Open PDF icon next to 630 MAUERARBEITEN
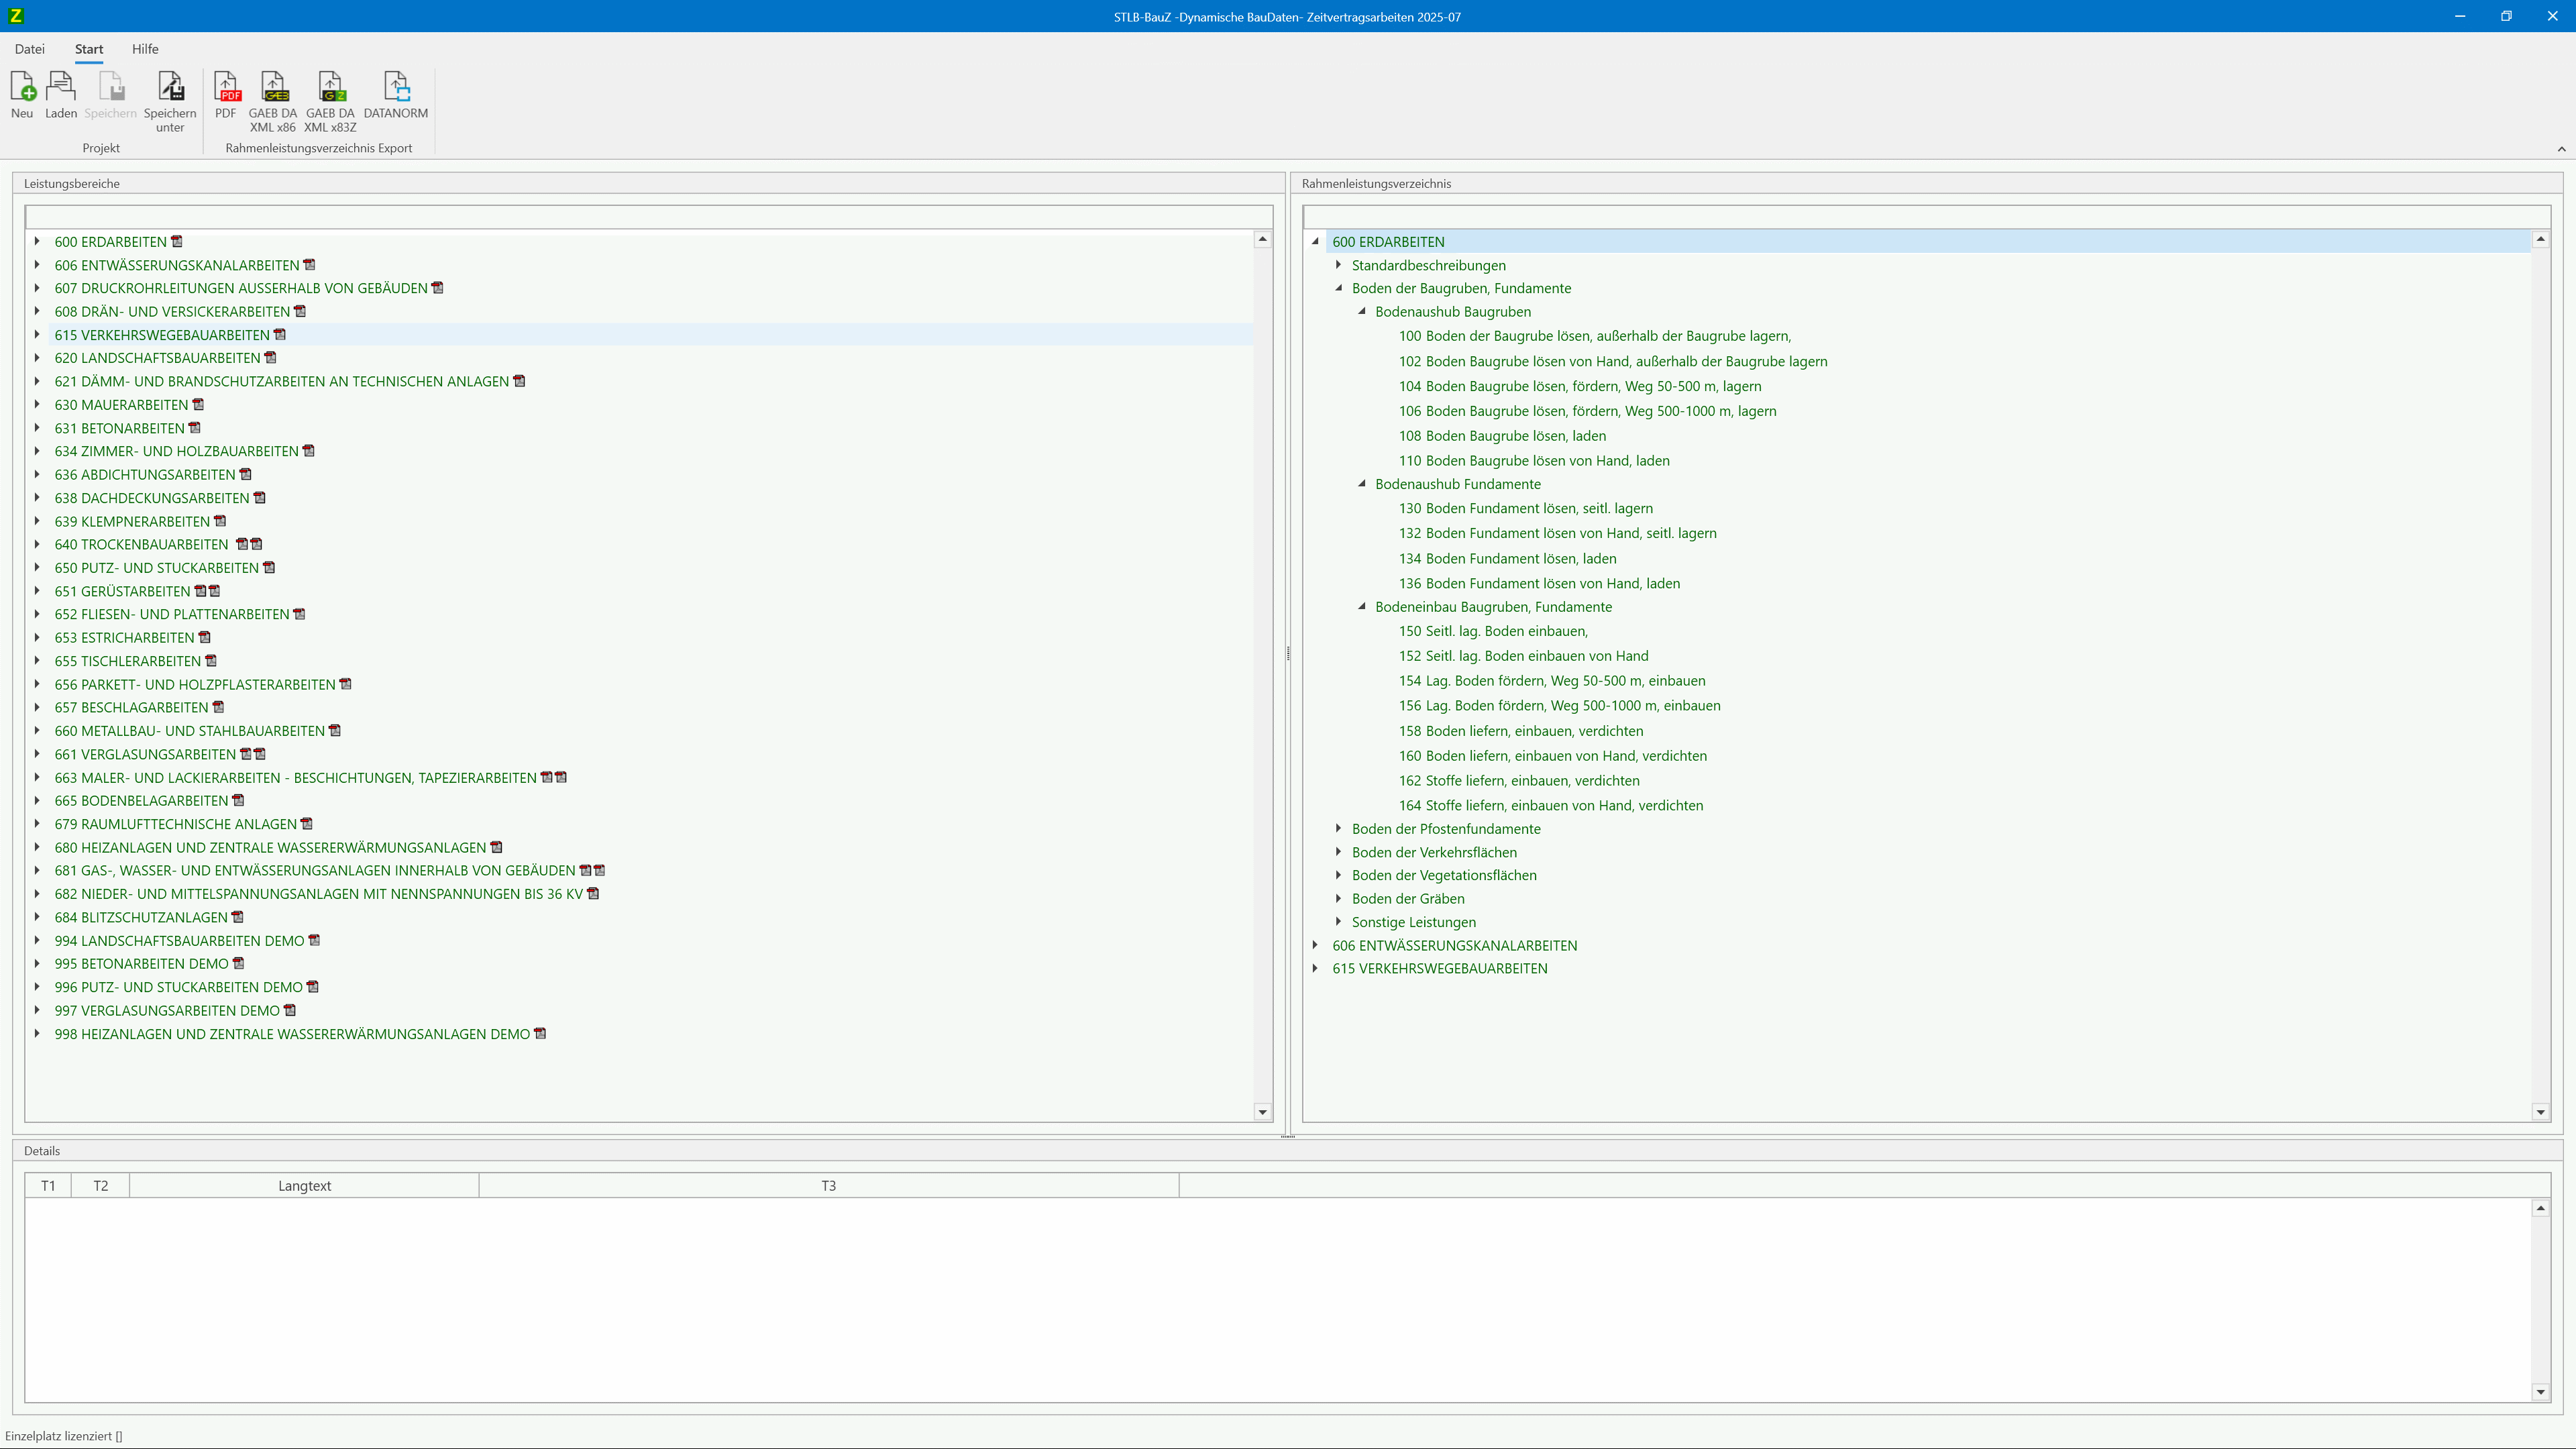 tap(198, 405)
